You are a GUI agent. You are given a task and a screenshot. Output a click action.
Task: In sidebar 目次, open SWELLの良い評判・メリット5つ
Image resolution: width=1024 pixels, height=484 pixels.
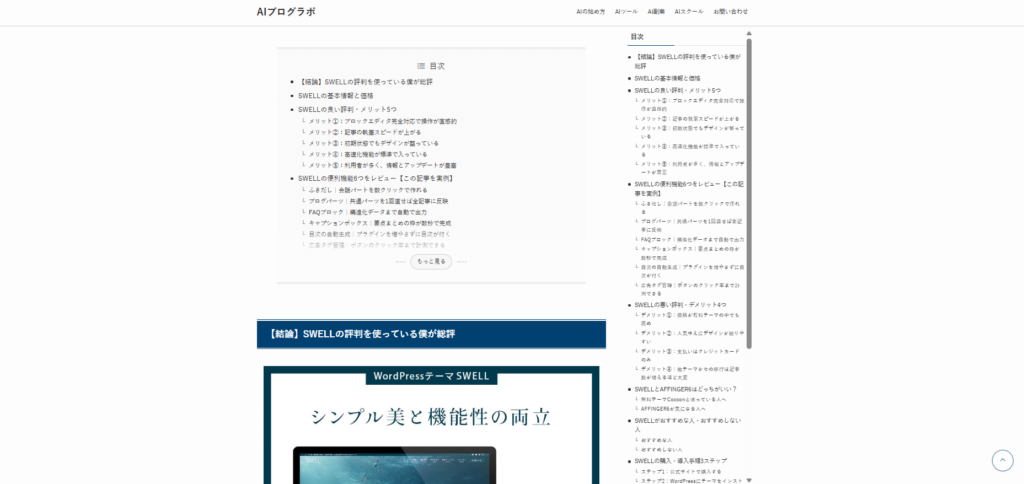[678, 90]
